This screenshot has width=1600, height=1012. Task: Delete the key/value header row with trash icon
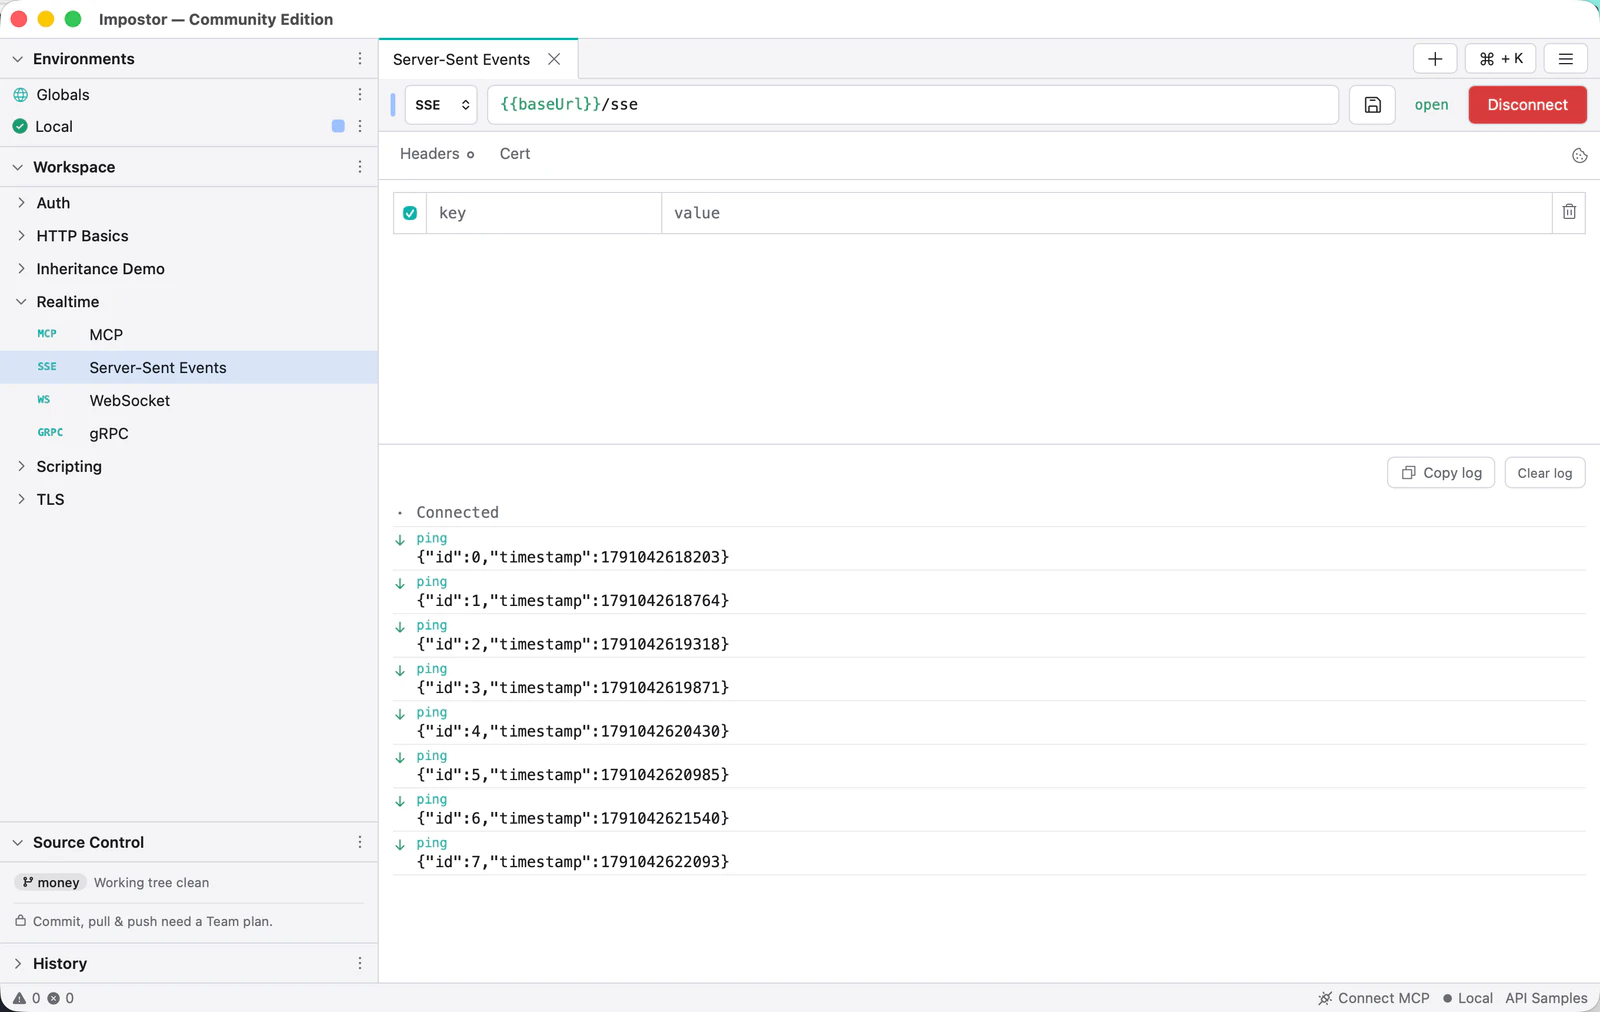(1569, 212)
